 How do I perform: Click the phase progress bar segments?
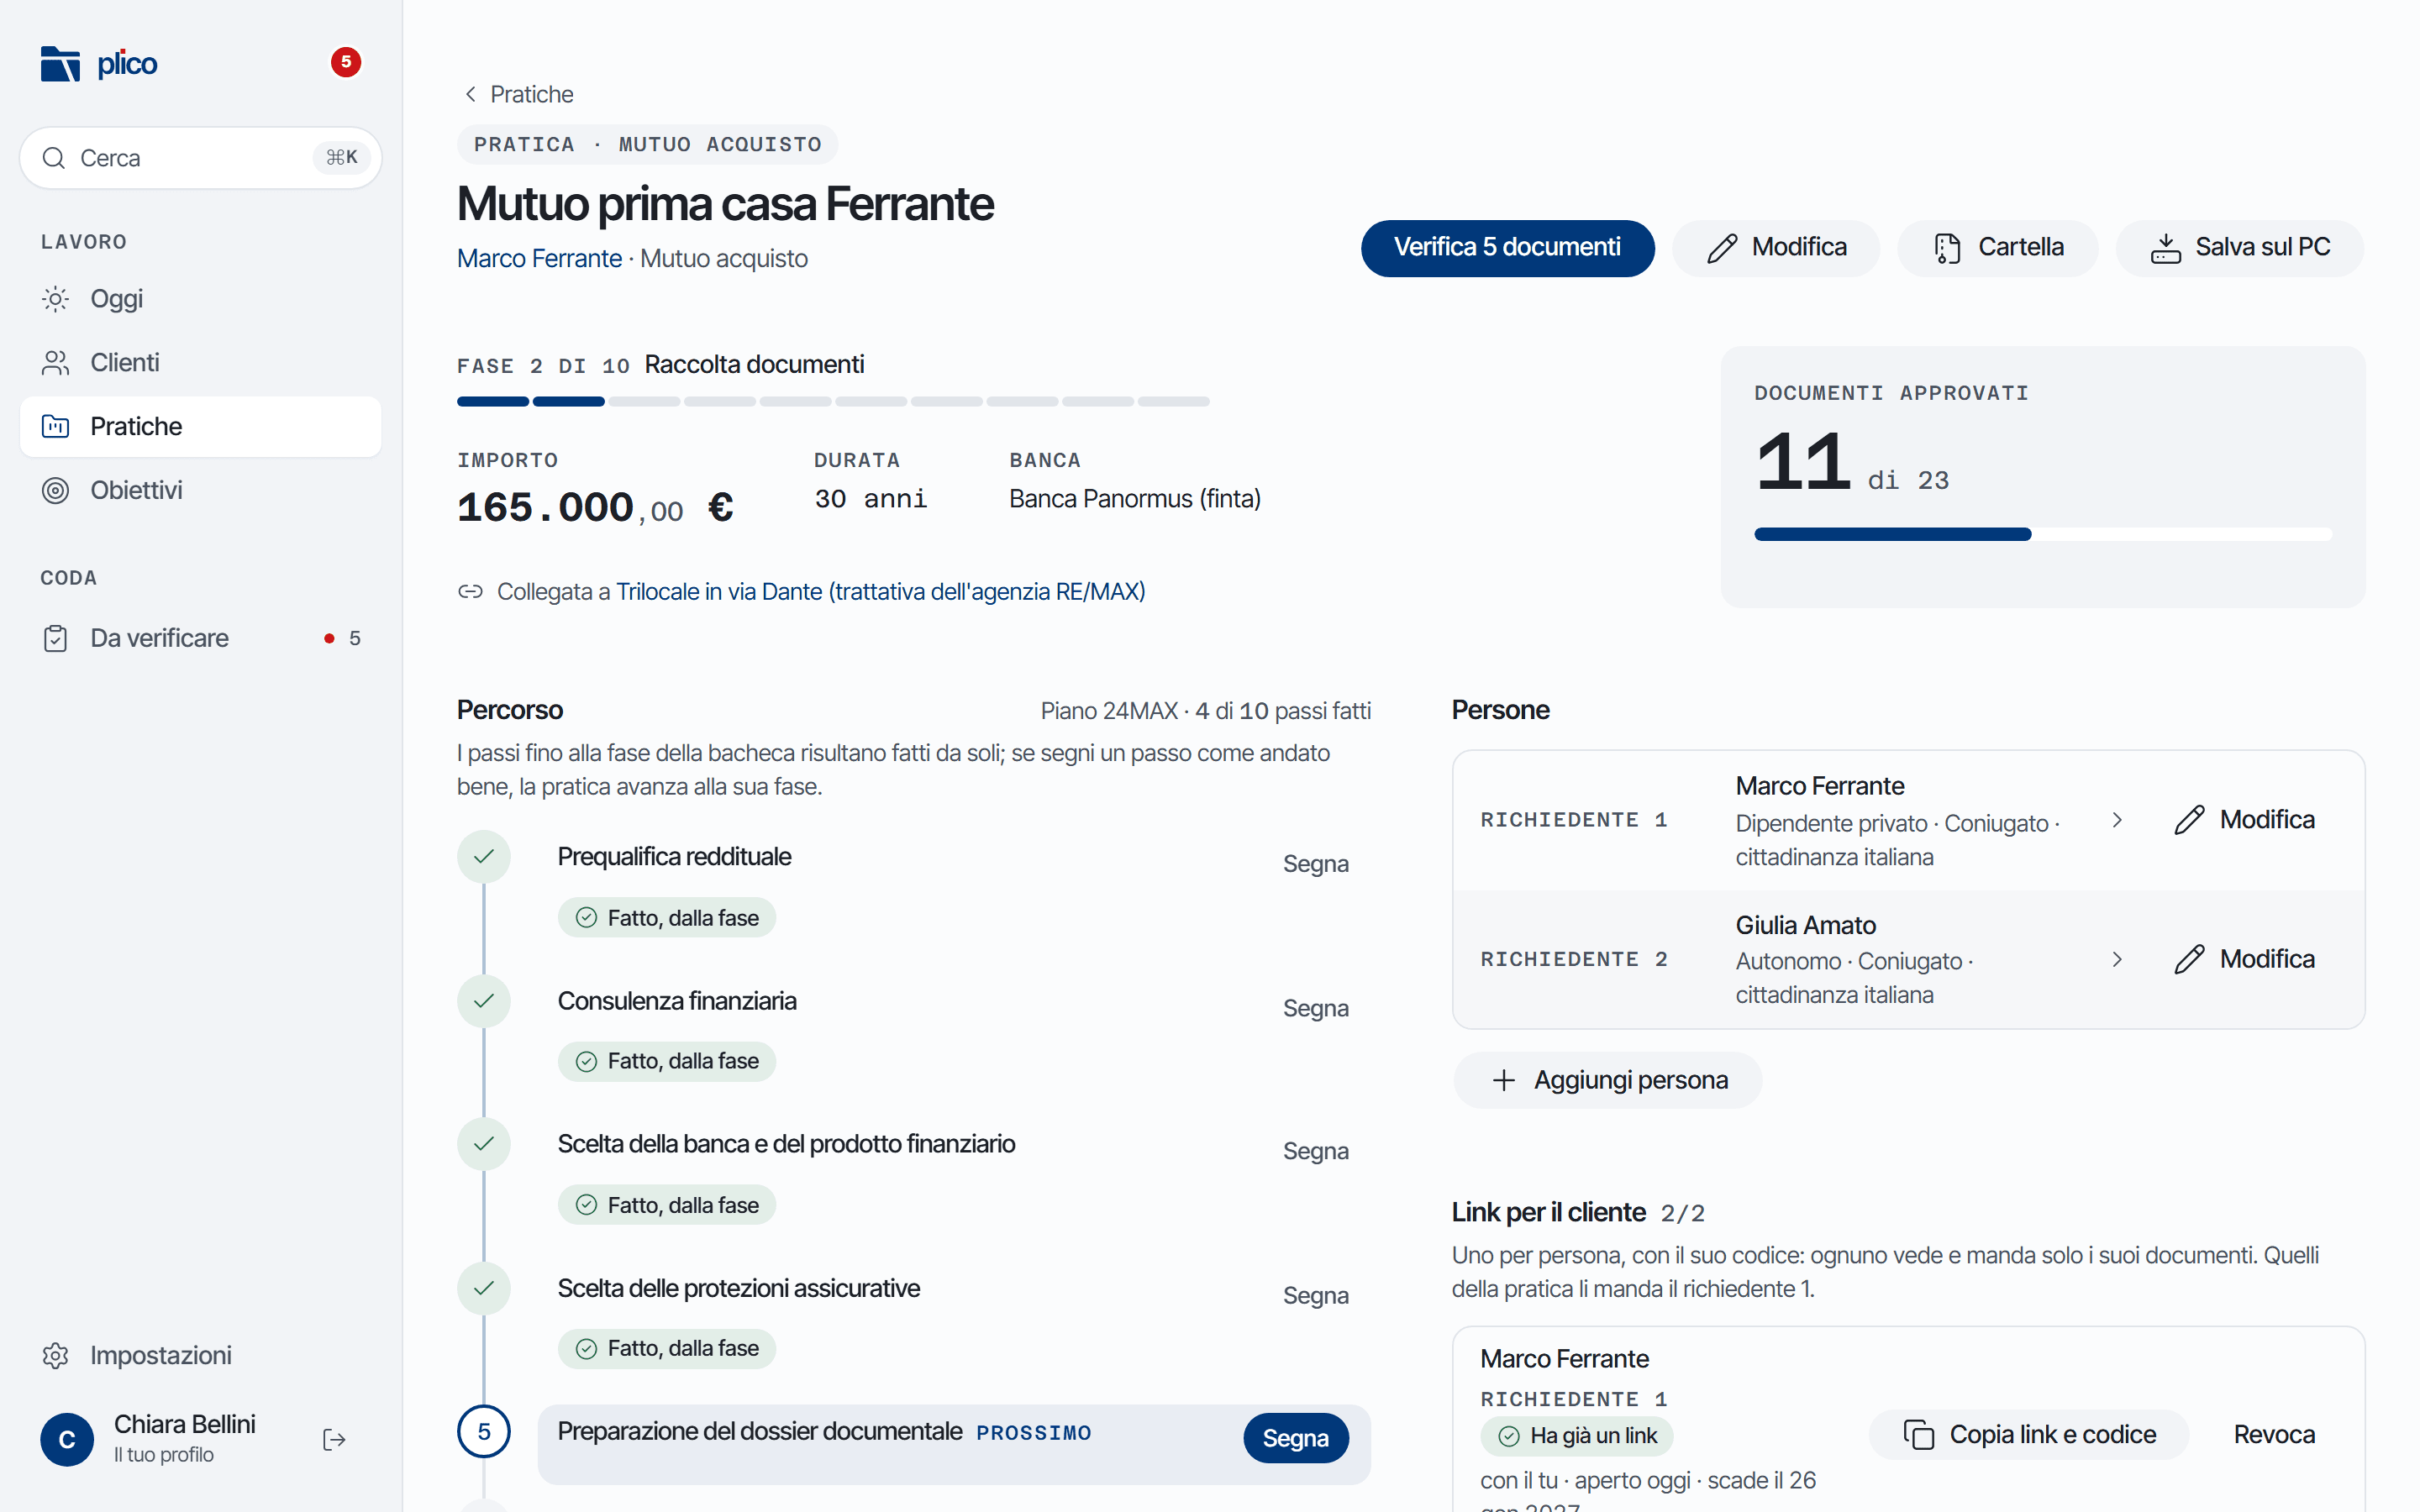[x=833, y=402]
